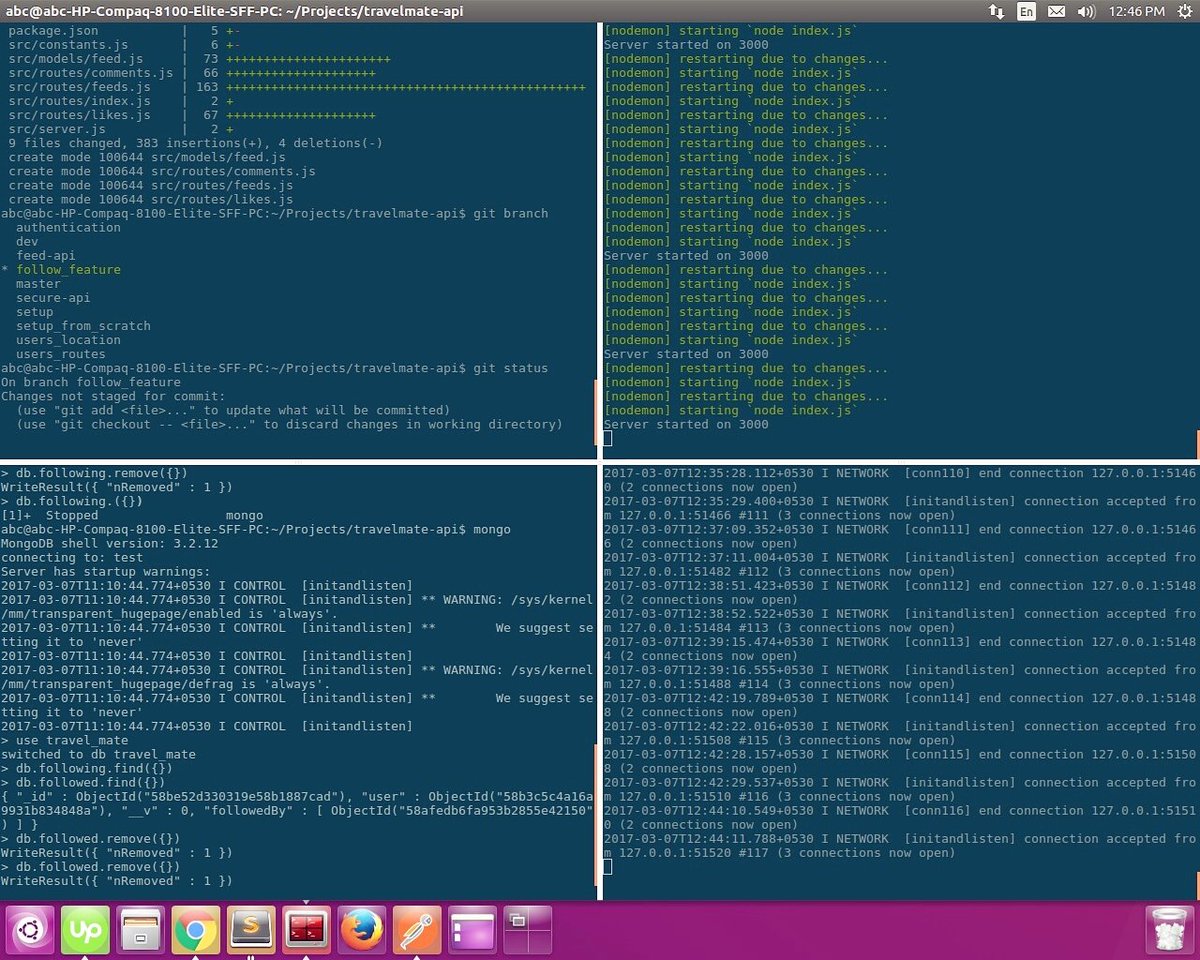This screenshot has width=1200, height=960.
Task: Select the 'users_location' branch name
Action: pyautogui.click(x=68, y=339)
